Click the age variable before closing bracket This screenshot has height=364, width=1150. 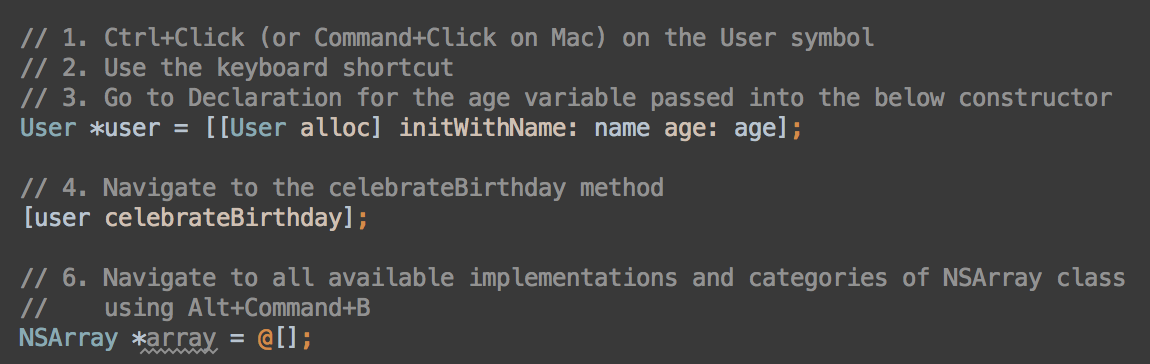(x=755, y=129)
